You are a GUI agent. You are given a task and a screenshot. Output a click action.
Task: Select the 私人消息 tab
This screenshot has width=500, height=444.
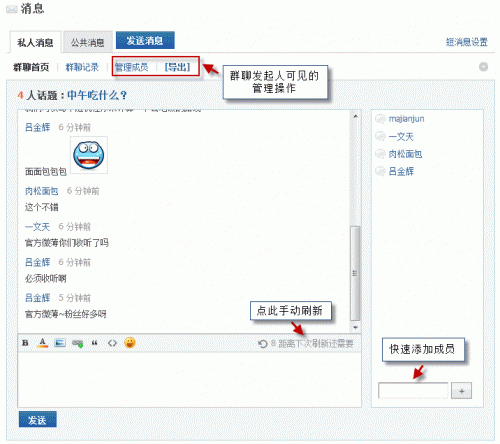[x=35, y=42]
